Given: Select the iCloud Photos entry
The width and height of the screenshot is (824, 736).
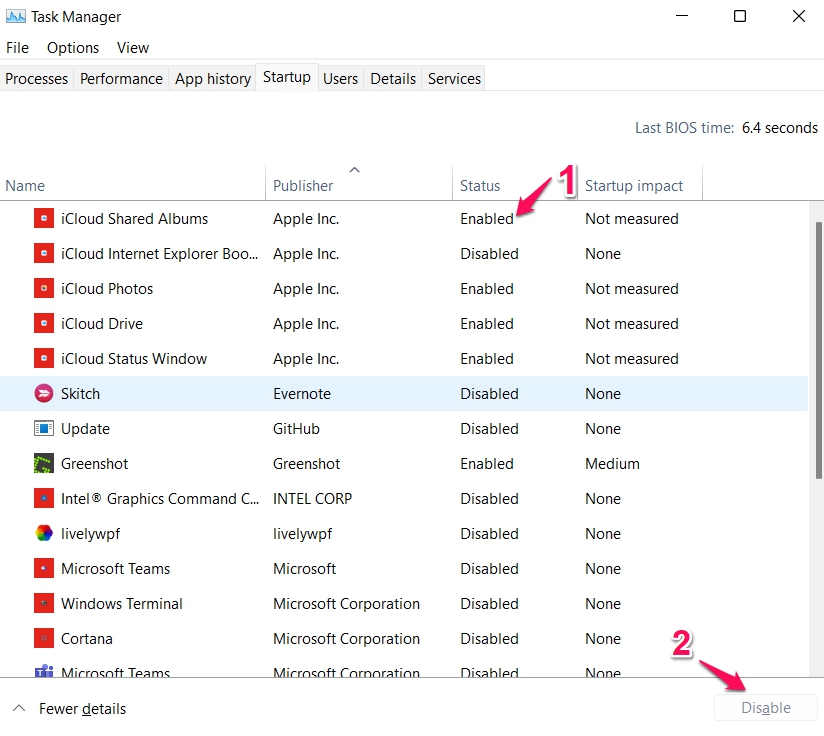Looking at the screenshot, I should click(x=107, y=289).
